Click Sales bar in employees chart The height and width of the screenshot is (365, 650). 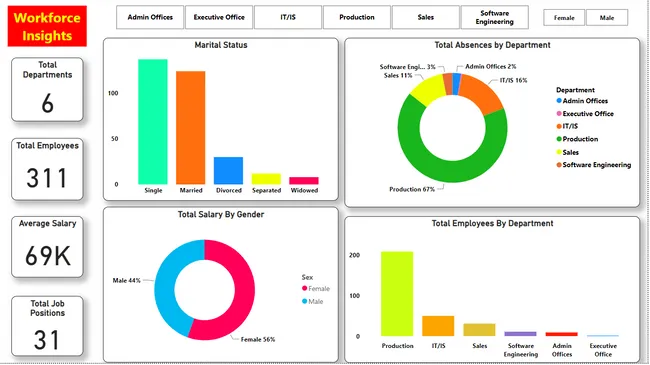479,330
